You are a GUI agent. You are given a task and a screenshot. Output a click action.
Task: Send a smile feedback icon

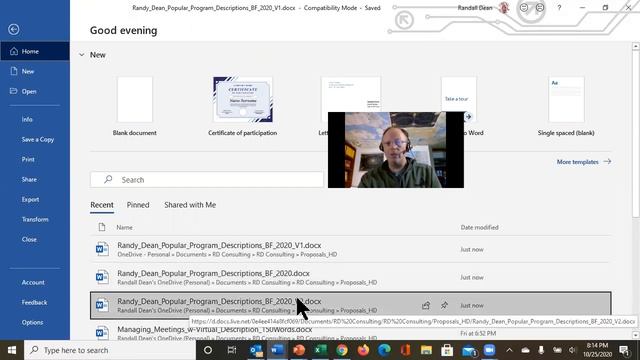(x=524, y=8)
